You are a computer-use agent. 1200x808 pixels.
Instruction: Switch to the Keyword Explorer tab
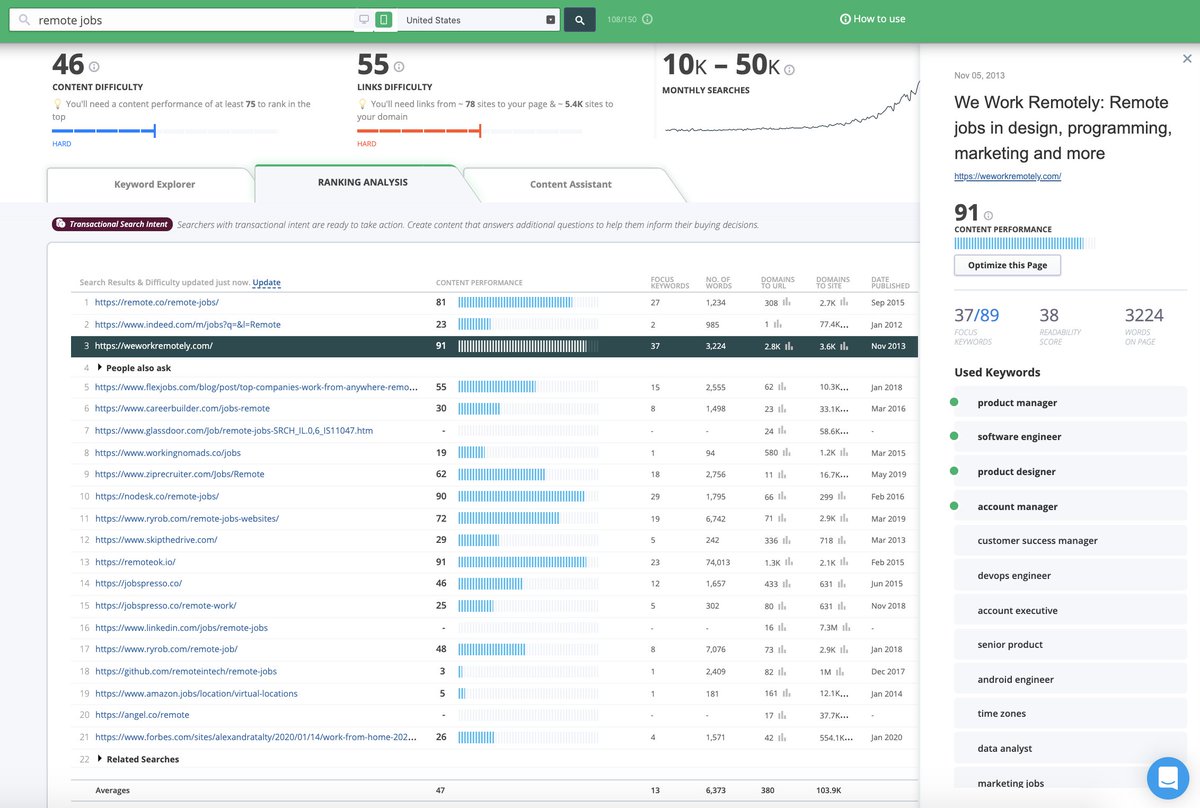click(x=154, y=184)
